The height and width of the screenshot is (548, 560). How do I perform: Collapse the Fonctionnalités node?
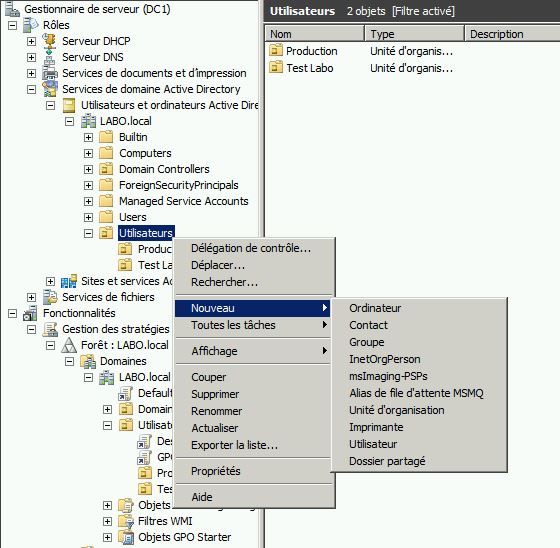[x=12, y=313]
